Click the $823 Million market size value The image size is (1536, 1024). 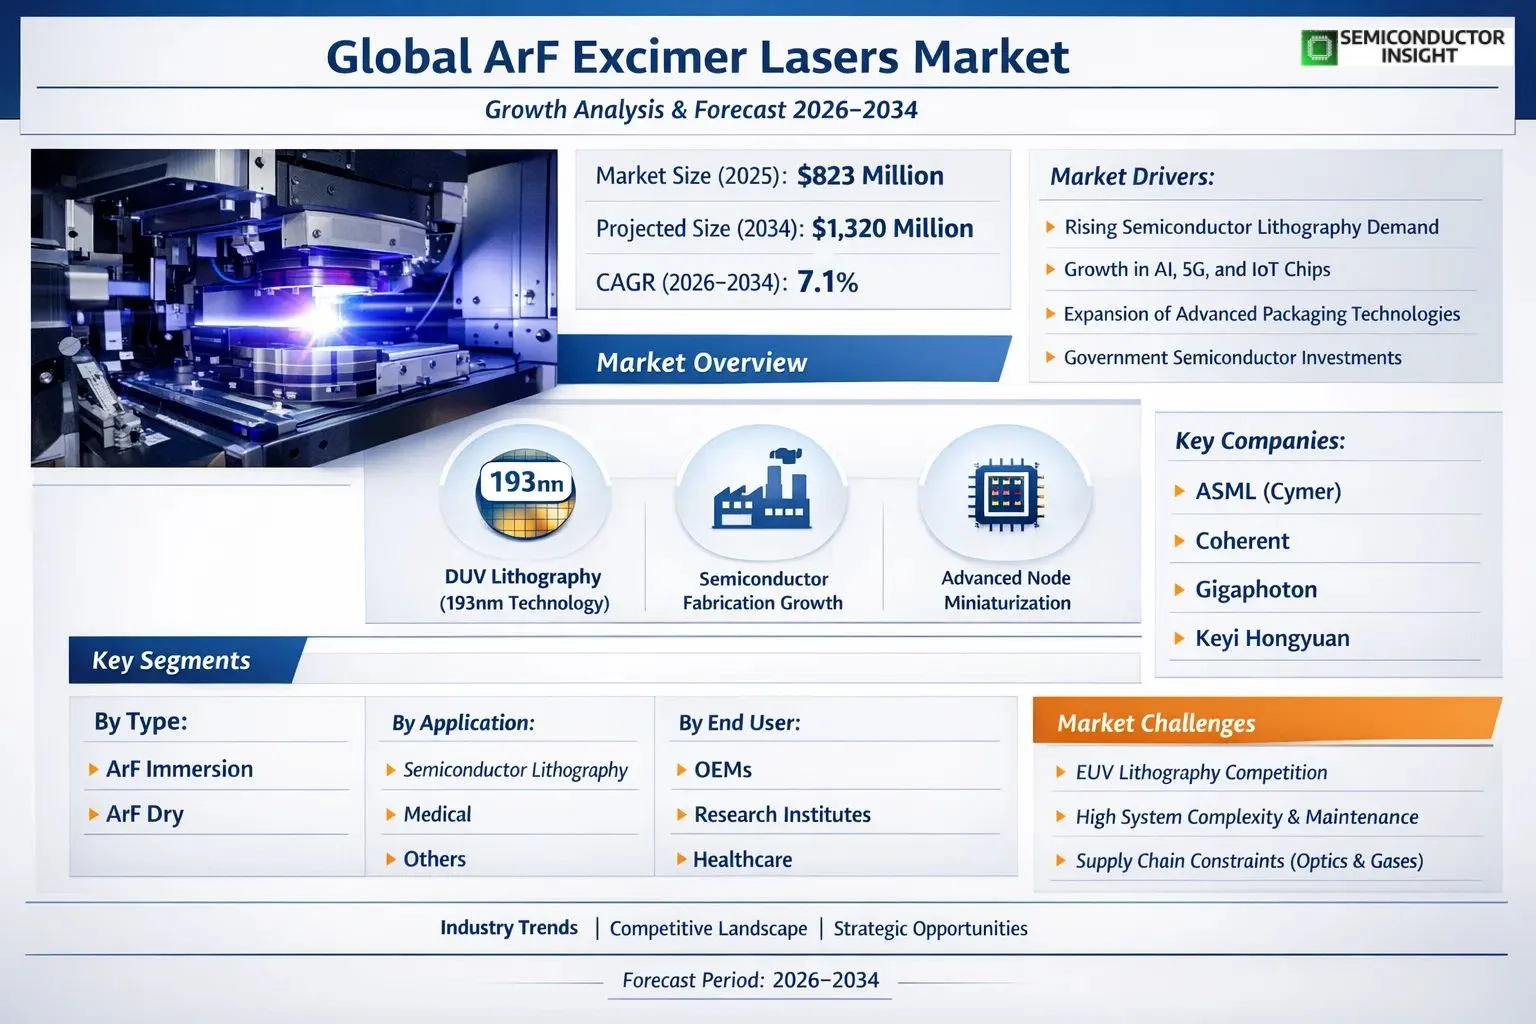870,176
